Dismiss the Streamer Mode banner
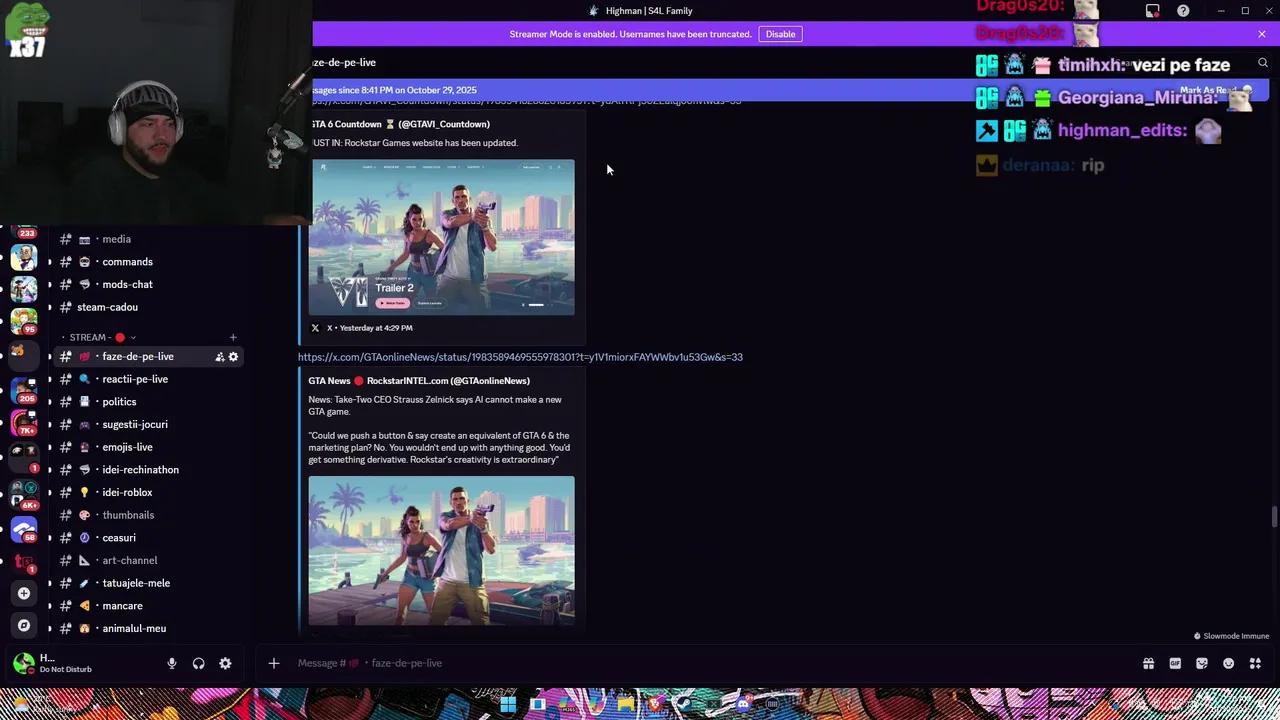Screen dimensions: 1280x720 coord(1262,34)
